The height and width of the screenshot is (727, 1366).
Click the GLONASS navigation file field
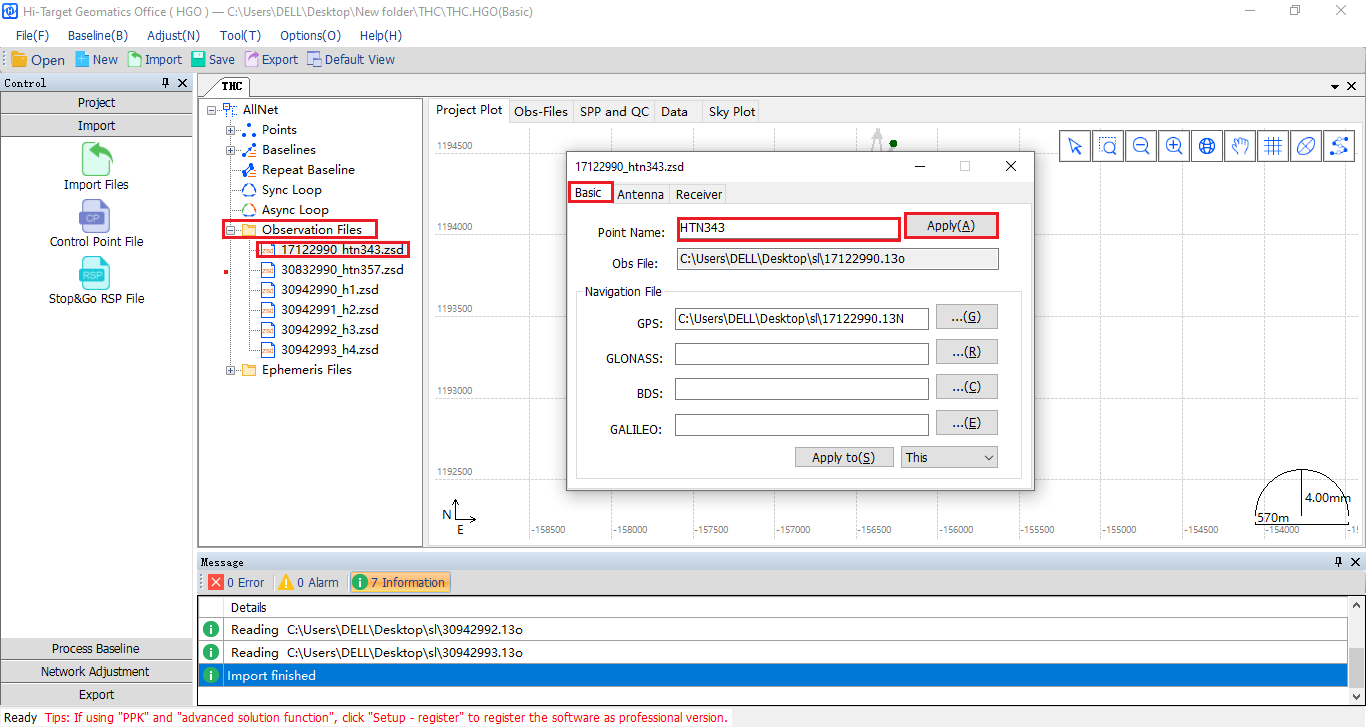coord(801,354)
